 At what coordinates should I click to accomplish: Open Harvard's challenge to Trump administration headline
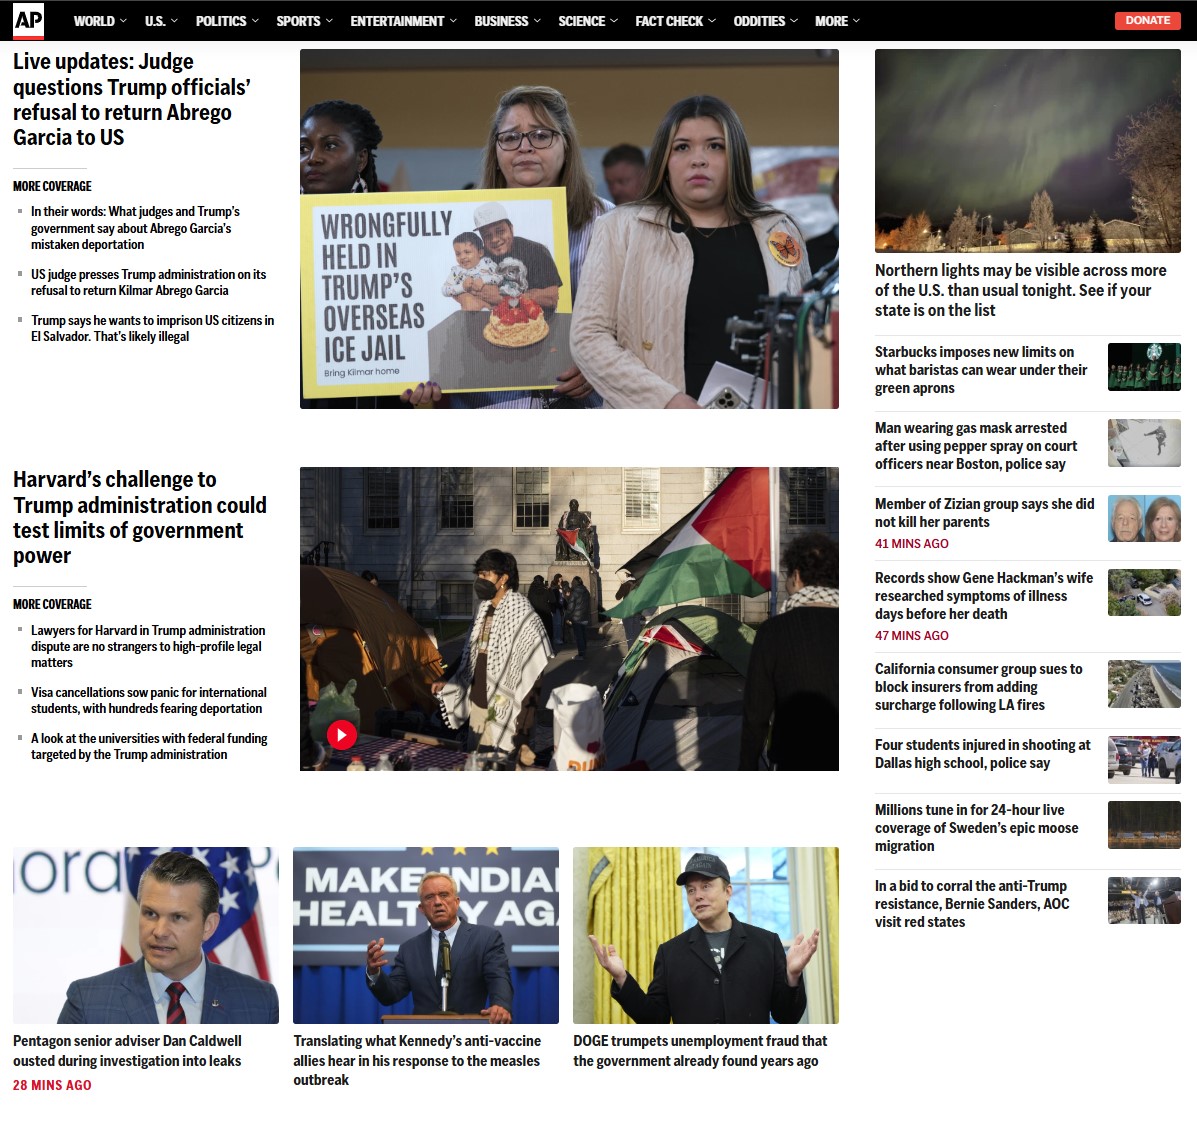[x=140, y=518]
